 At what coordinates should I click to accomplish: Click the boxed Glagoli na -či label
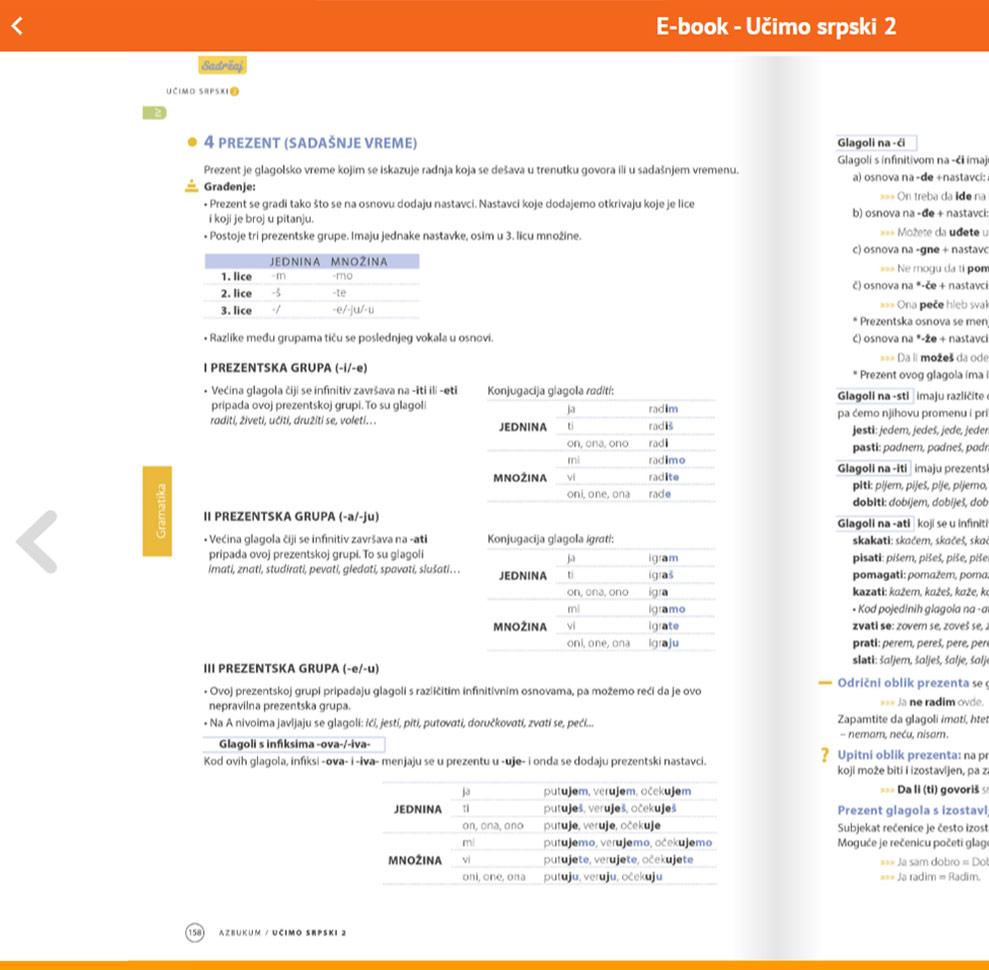click(x=875, y=143)
